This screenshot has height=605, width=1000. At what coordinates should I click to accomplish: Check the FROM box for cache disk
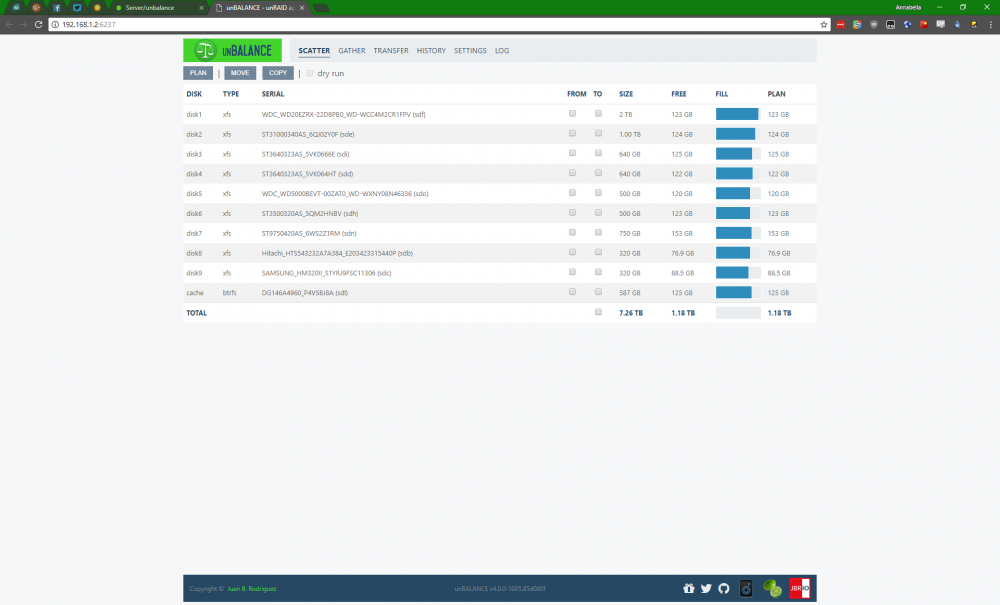click(572, 291)
